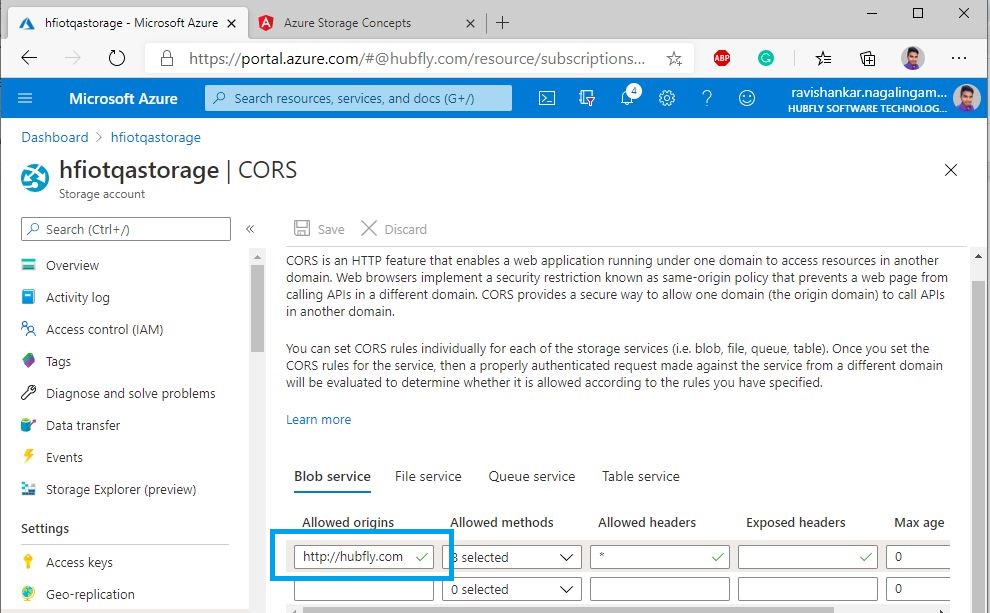Click the resource menu search field
The height and width of the screenshot is (613, 990).
[126, 229]
